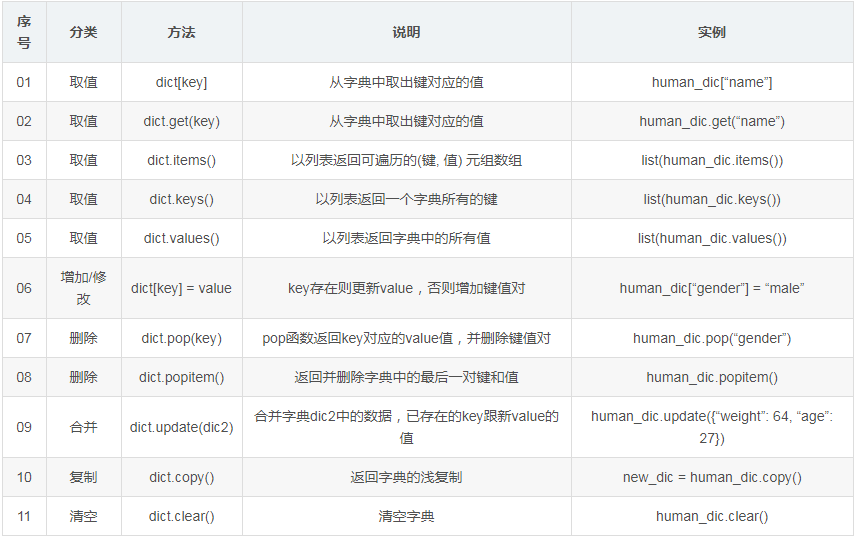Viewport: 856px width, 540px height.
Task: Click the '序号' column header
Action: pyautogui.click(x=24, y=32)
